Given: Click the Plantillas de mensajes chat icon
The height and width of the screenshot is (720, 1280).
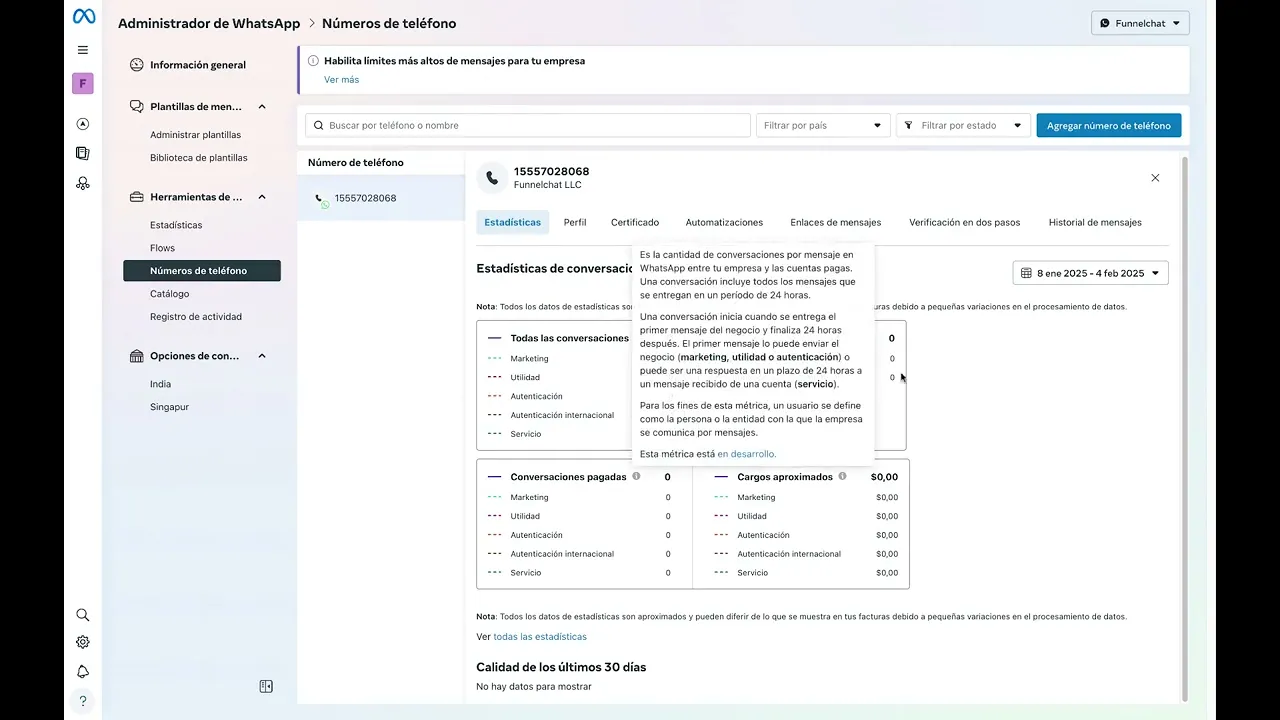Looking at the screenshot, I should (x=137, y=106).
